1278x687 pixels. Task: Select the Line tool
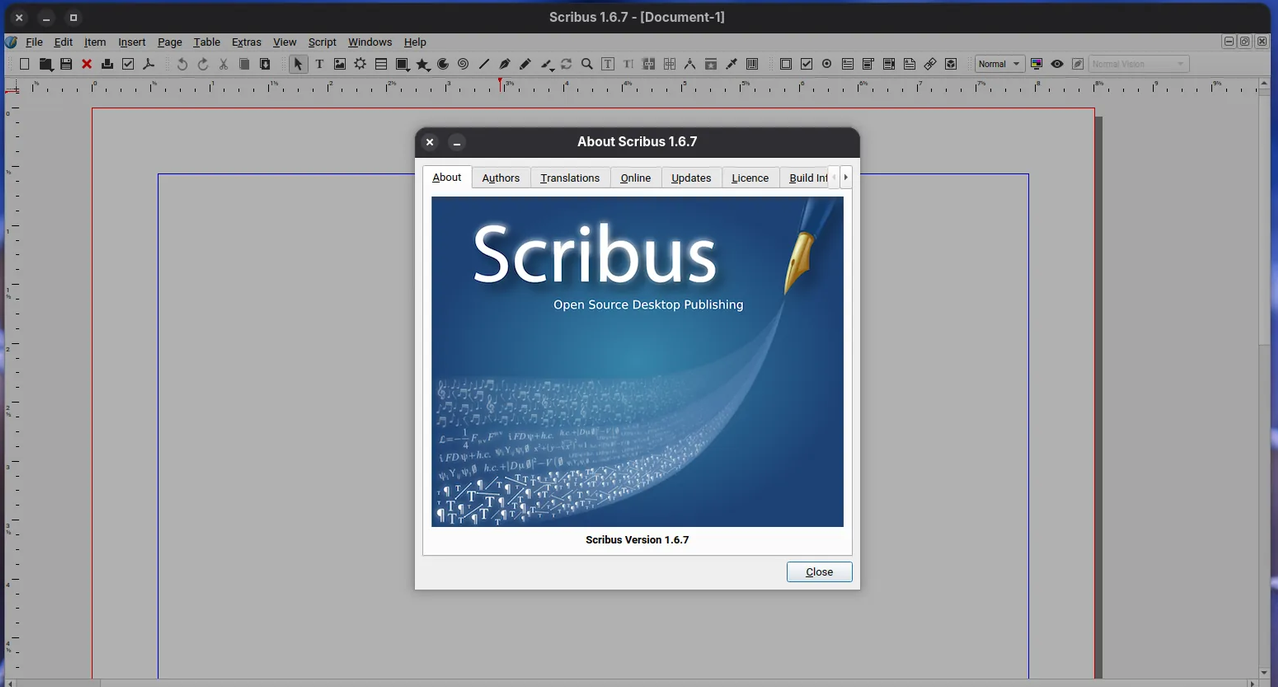[484, 64]
